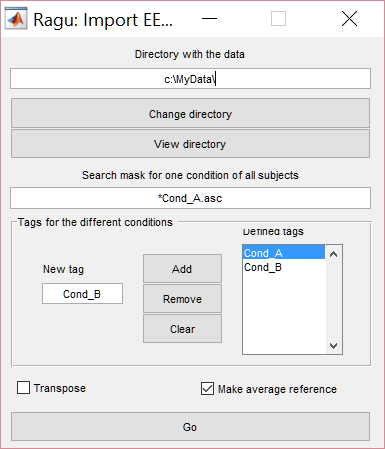Image resolution: width=385 pixels, height=449 pixels.
Task: Select Cond_A in defined tags list
Action: point(284,253)
